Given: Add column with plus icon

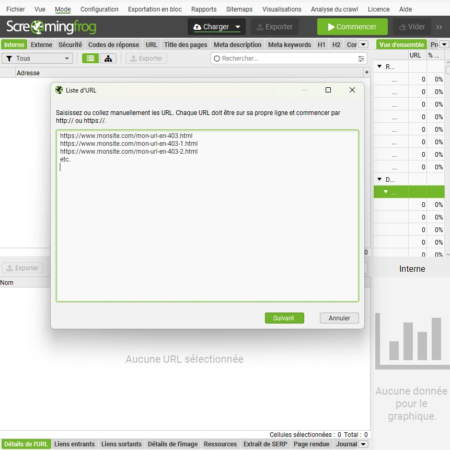Looking at the screenshot, I should pos(367,72).
